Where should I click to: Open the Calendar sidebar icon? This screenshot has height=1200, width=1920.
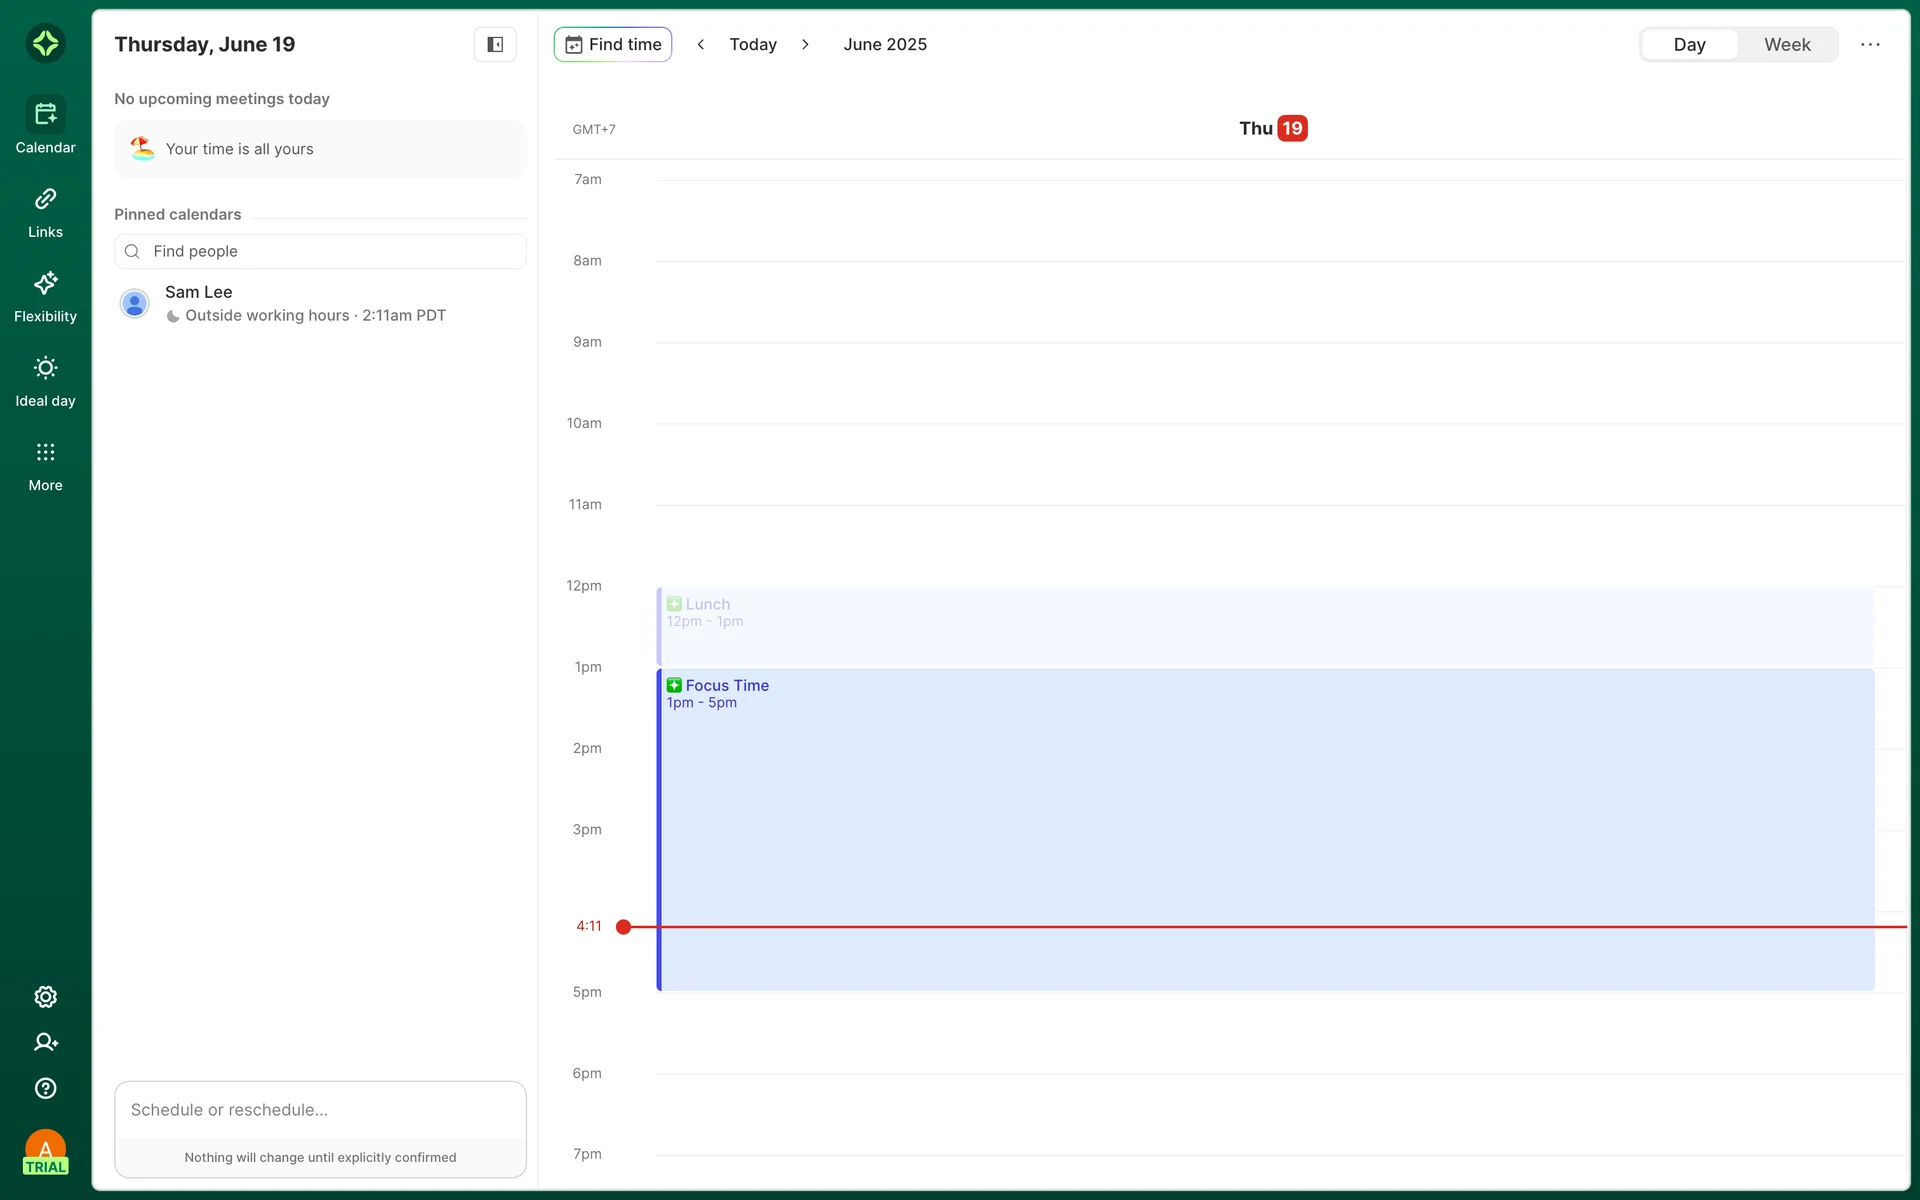click(45, 115)
